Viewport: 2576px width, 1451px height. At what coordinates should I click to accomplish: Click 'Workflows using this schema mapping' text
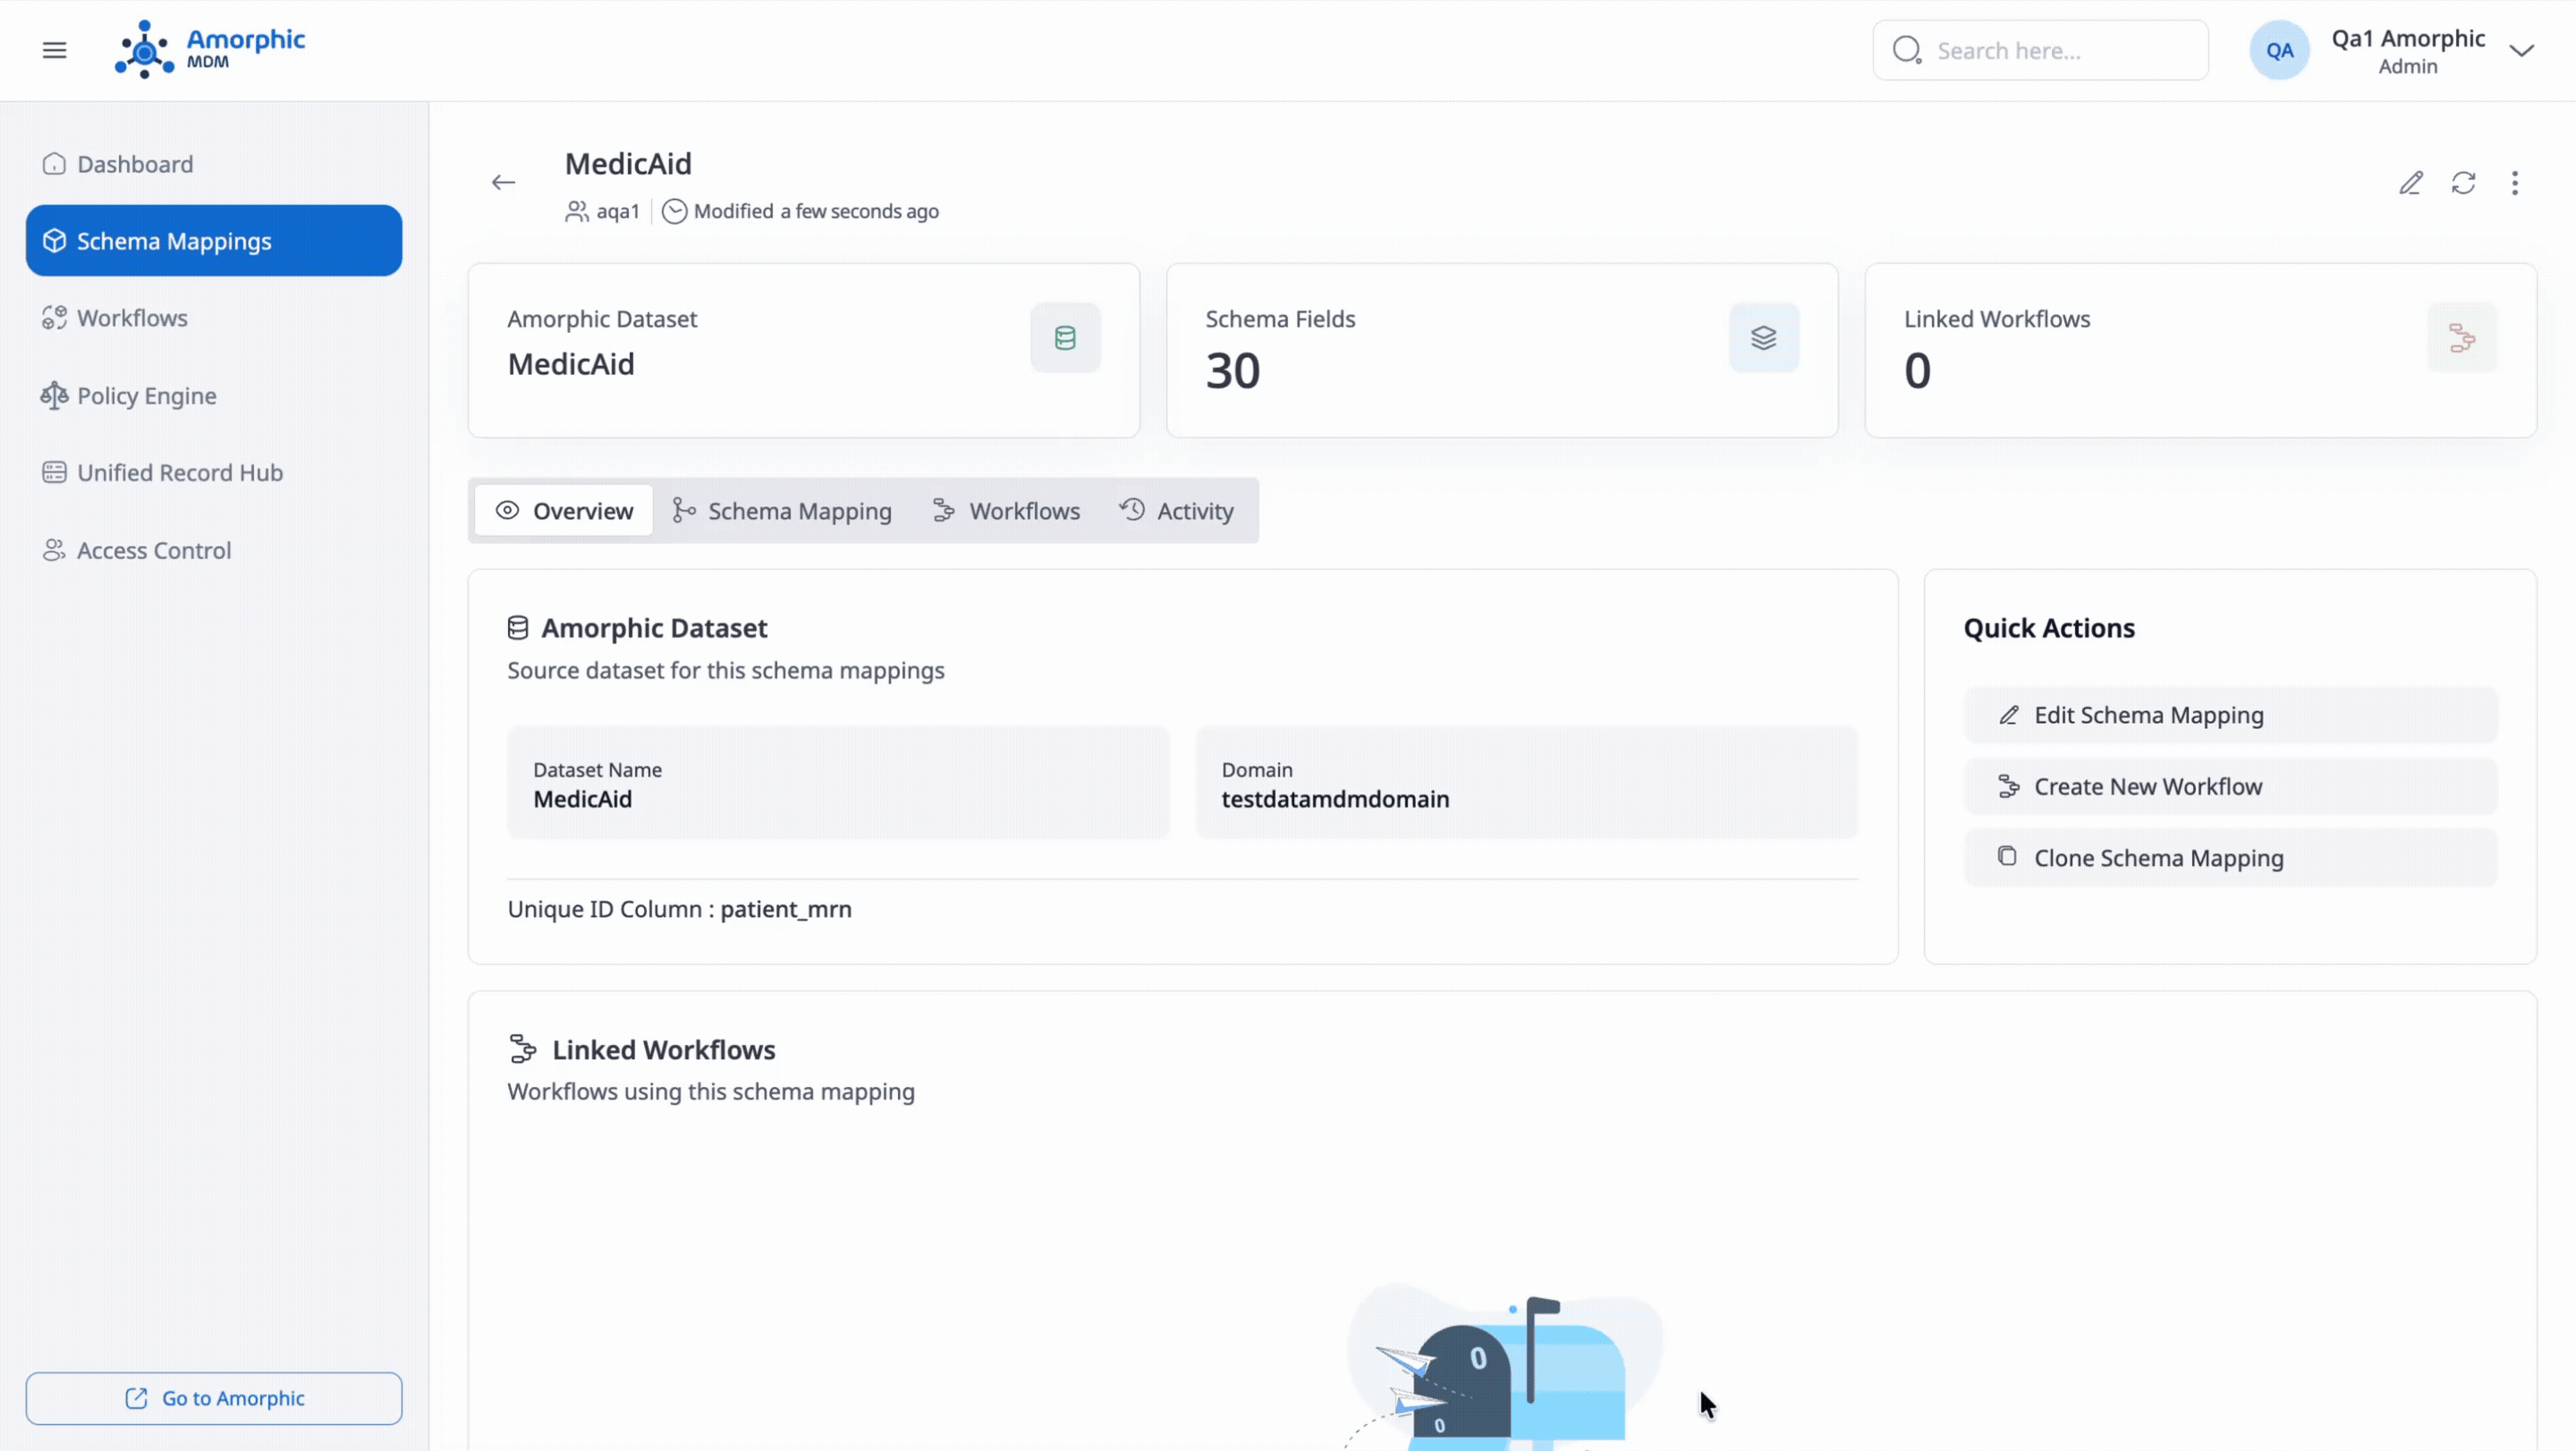pyautogui.click(x=711, y=1091)
